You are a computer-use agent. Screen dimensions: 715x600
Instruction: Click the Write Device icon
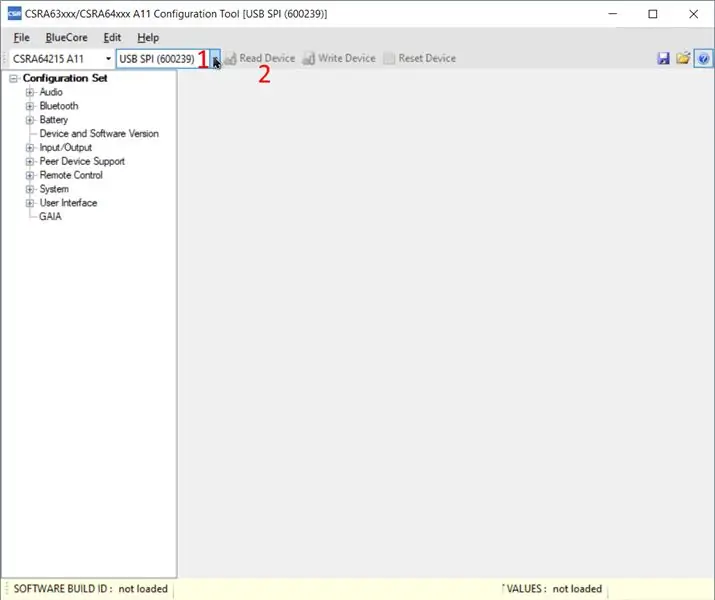pyautogui.click(x=309, y=58)
